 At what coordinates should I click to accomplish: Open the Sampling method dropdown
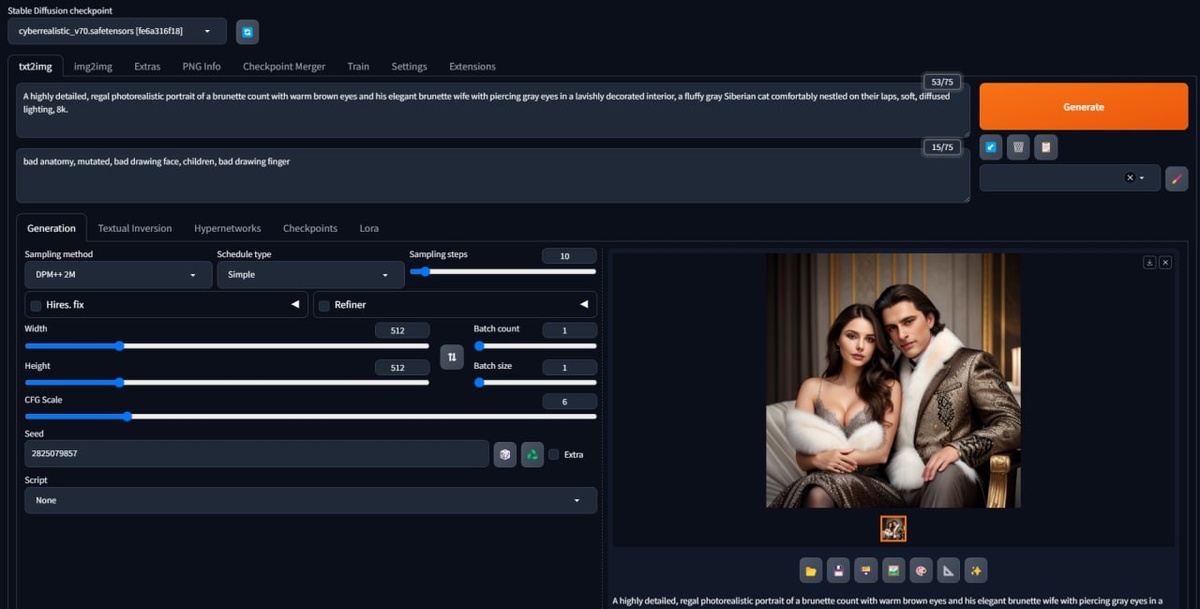[x=117, y=274]
